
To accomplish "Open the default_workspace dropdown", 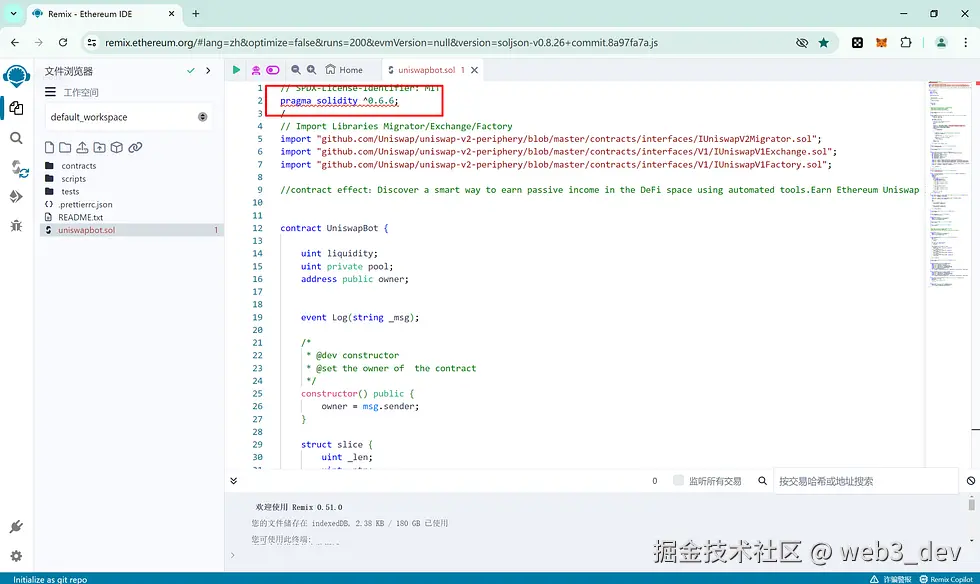I will pos(129,117).
